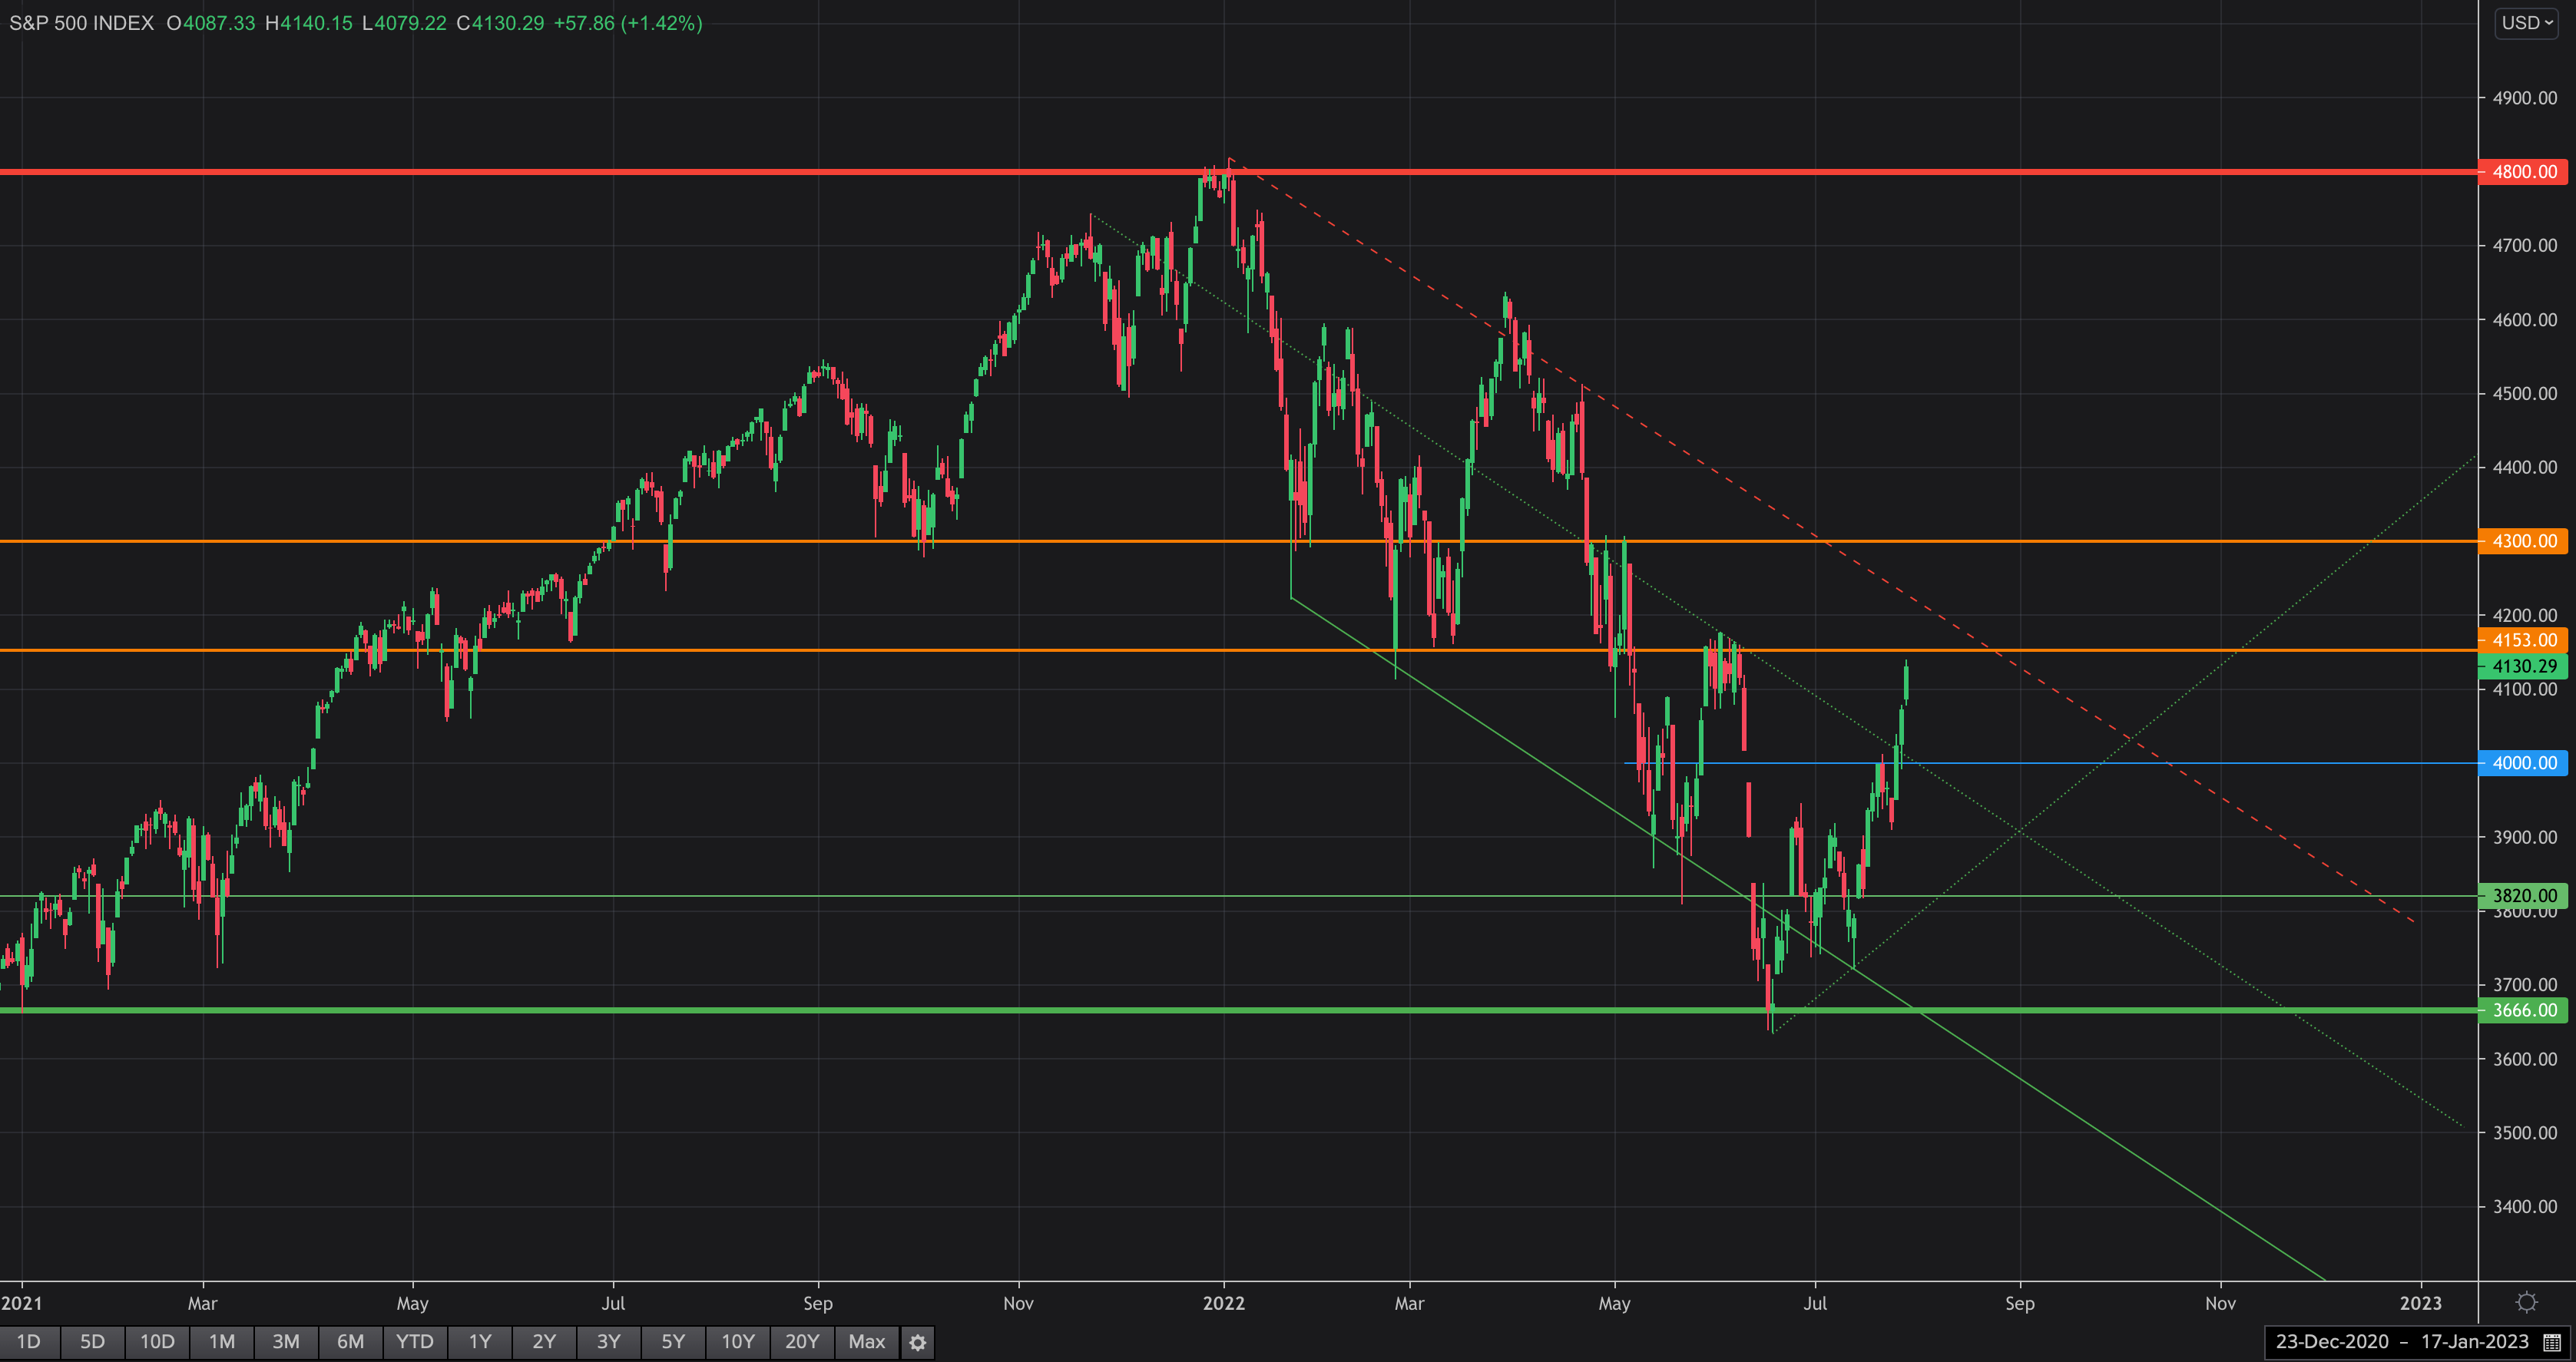The height and width of the screenshot is (1362, 2576).
Task: Click the 3400.00 price axis value
Action: (x=2525, y=1207)
